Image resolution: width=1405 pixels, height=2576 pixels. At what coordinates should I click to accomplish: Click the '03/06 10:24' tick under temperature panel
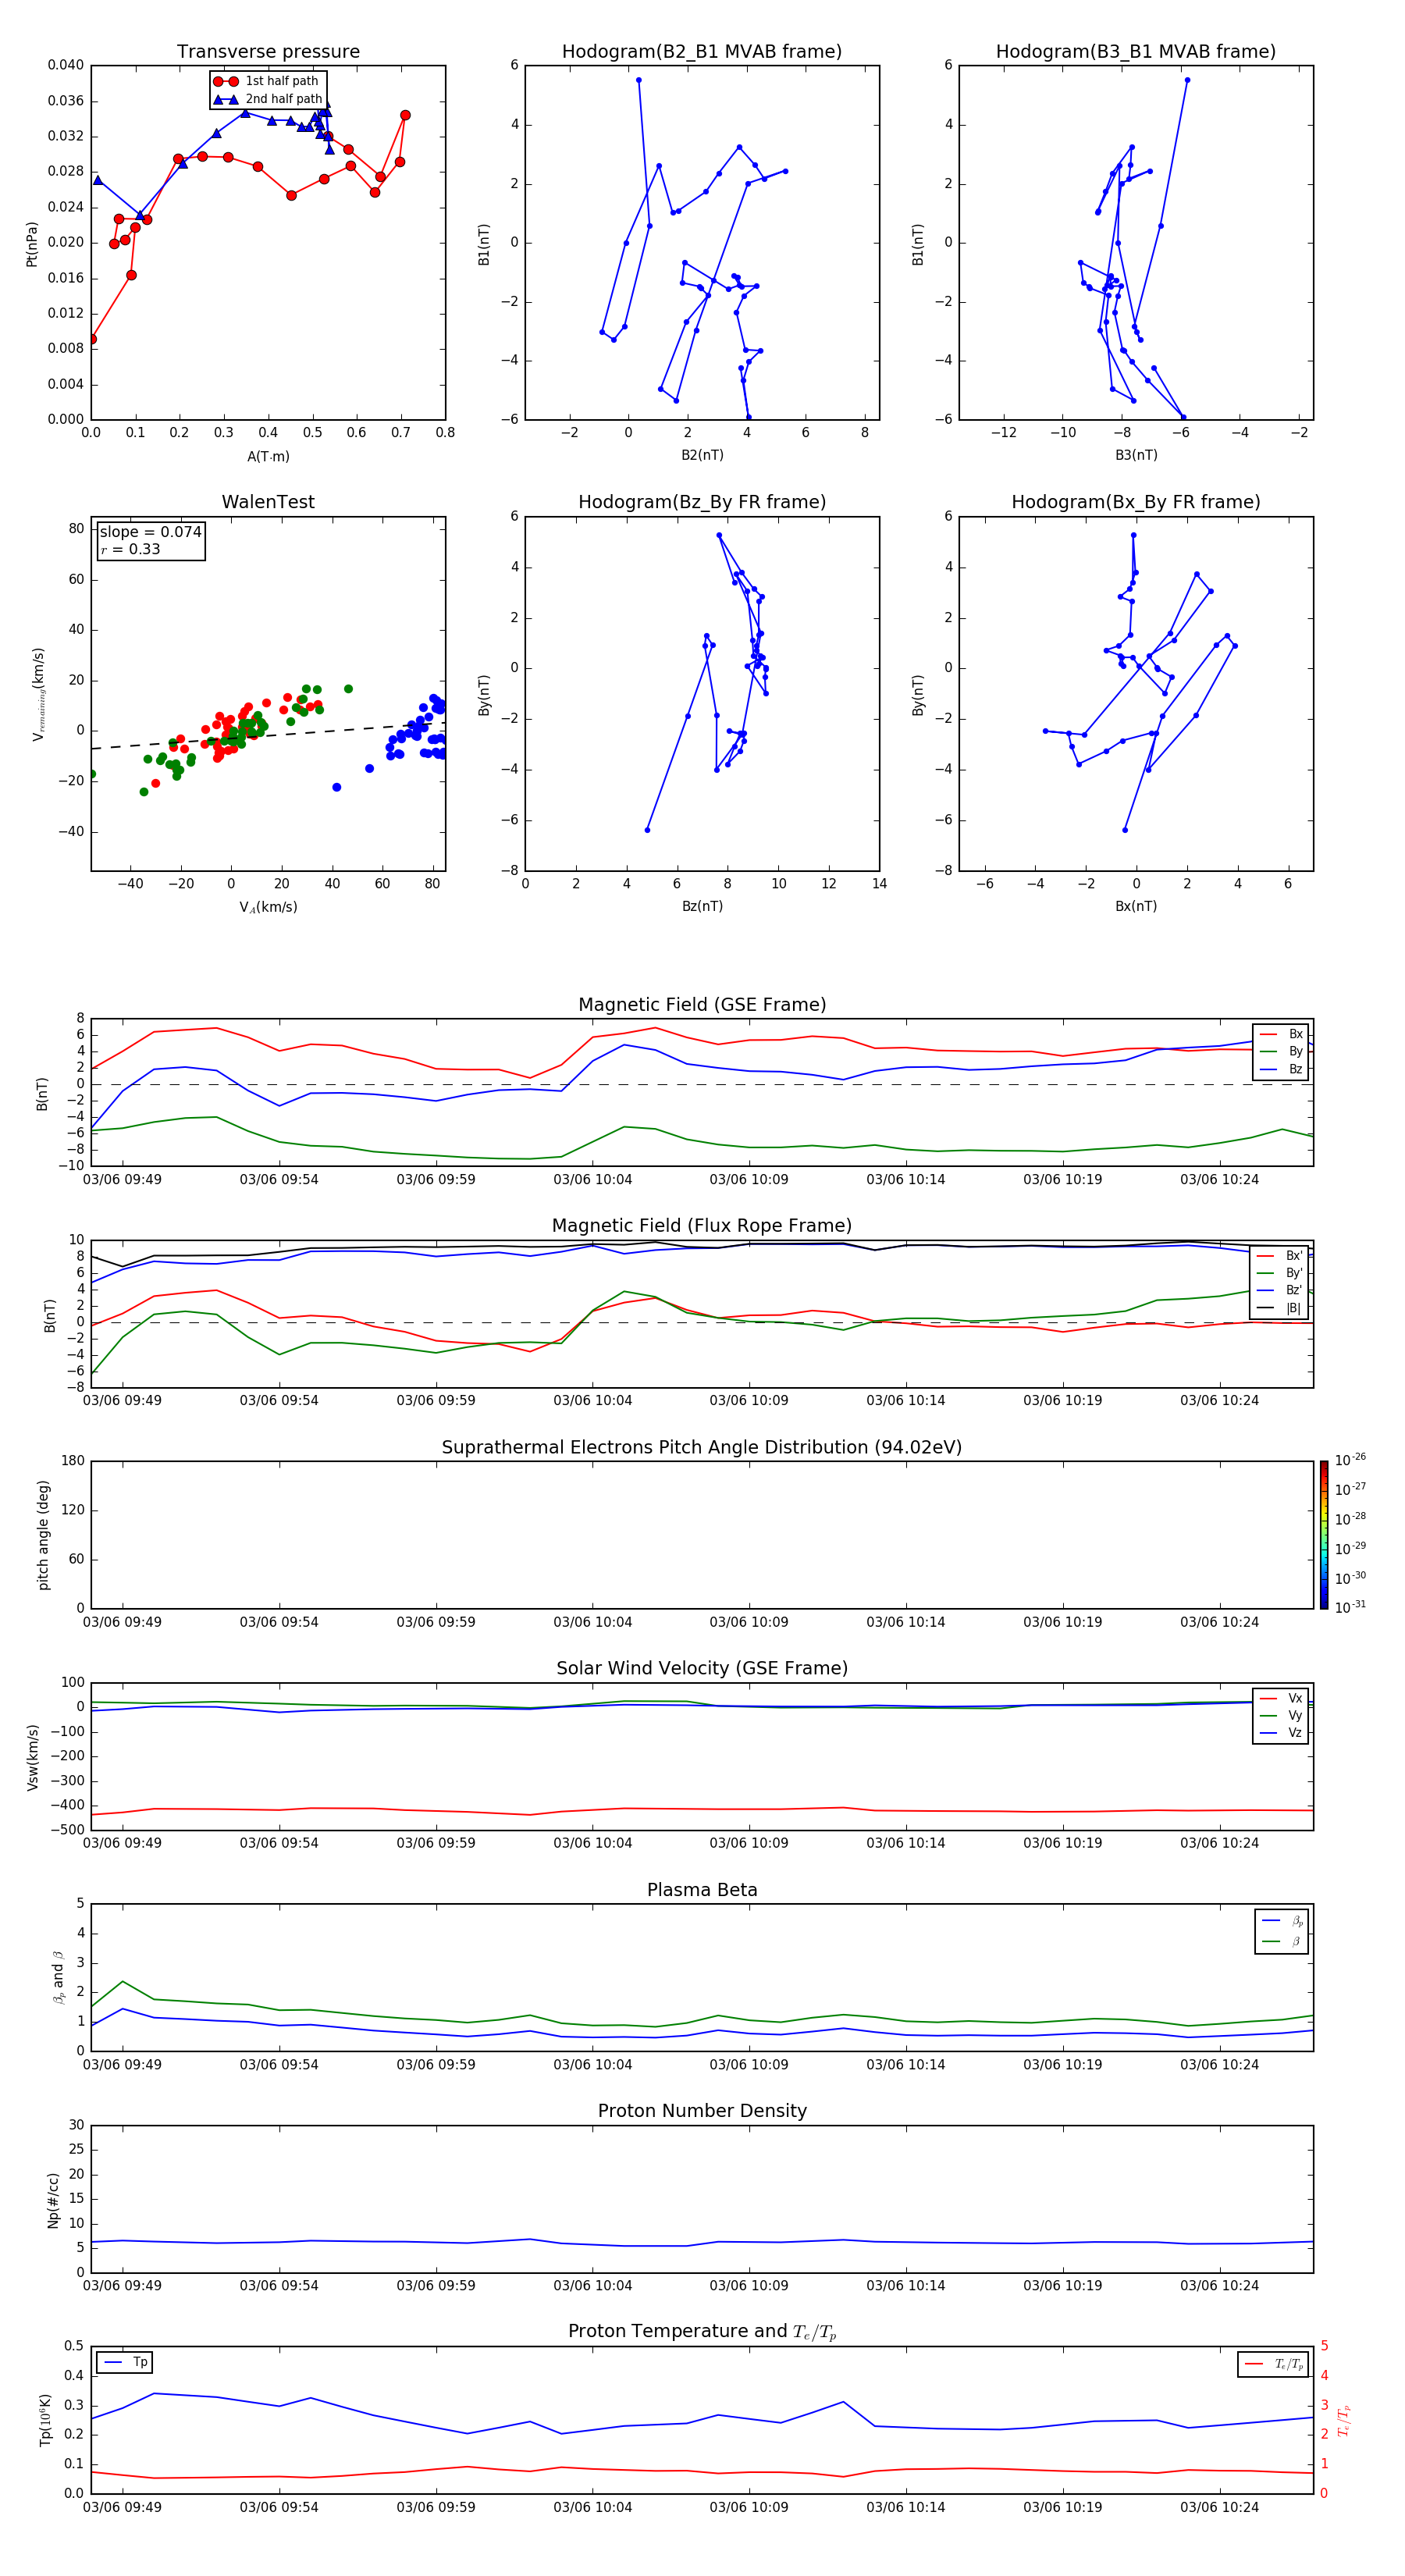1219,2507
